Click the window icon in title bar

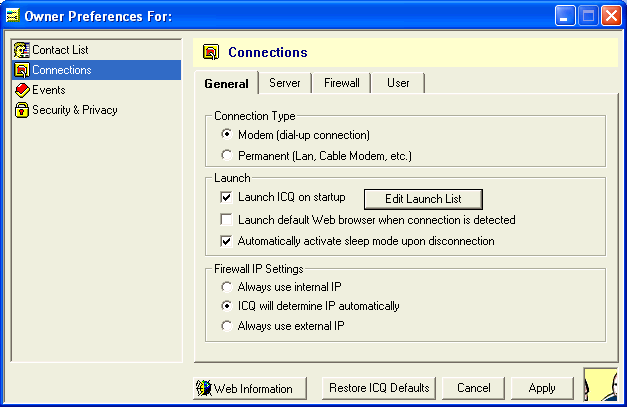[x=14, y=16]
